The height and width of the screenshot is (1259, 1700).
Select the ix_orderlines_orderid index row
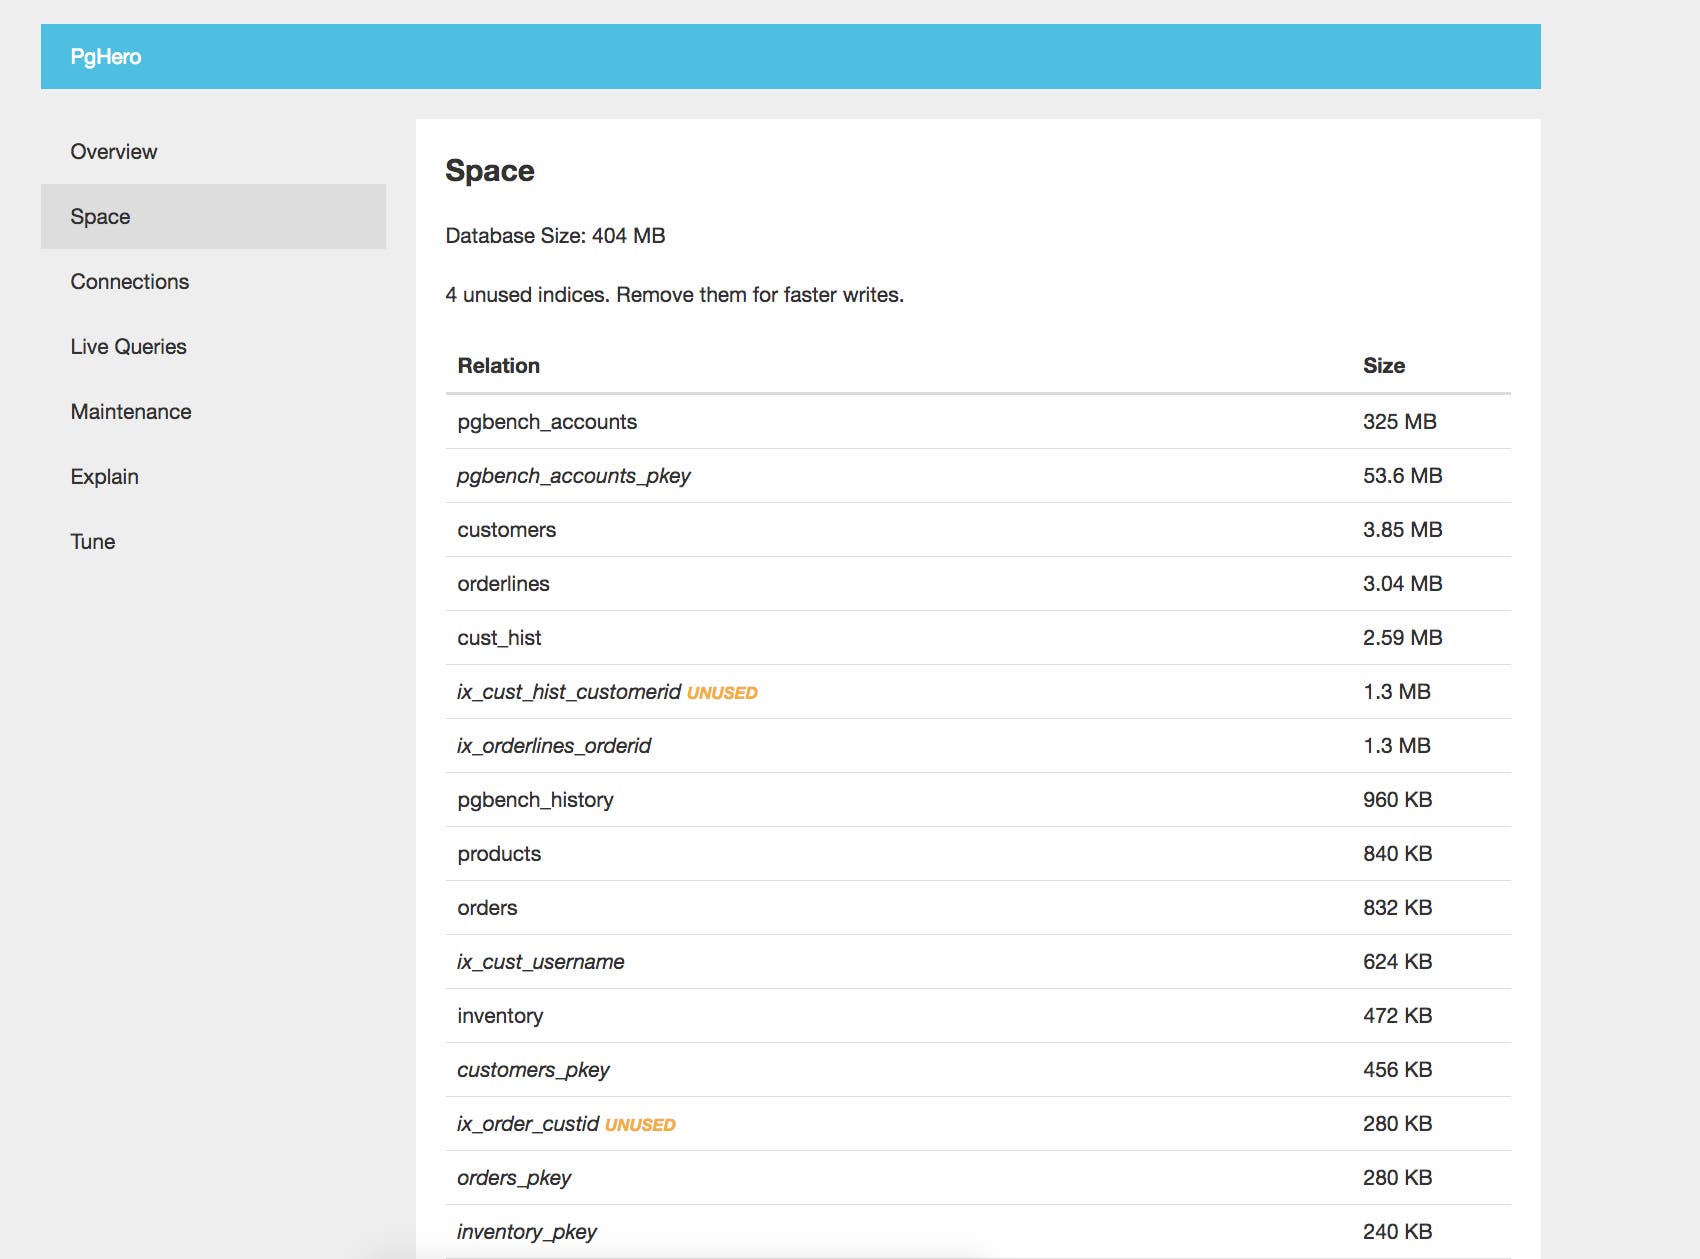pos(554,745)
